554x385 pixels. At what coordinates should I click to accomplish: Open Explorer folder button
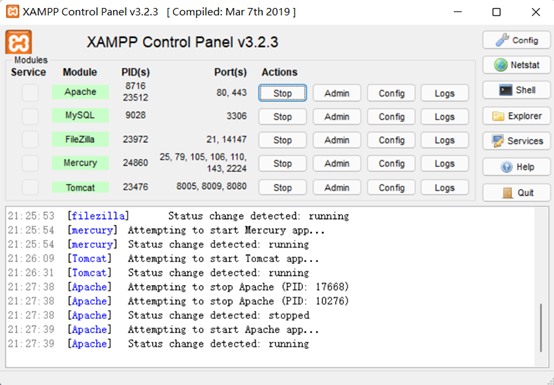tap(516, 116)
